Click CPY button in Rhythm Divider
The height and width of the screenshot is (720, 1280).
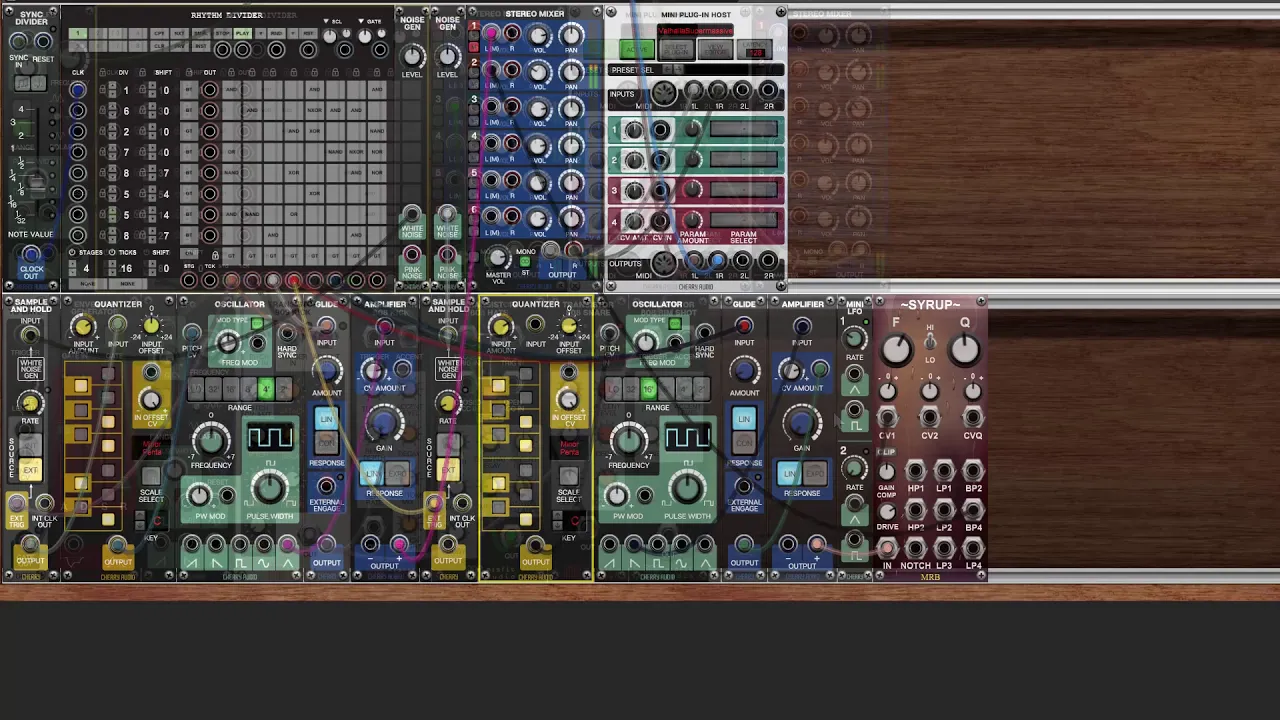pos(159,33)
